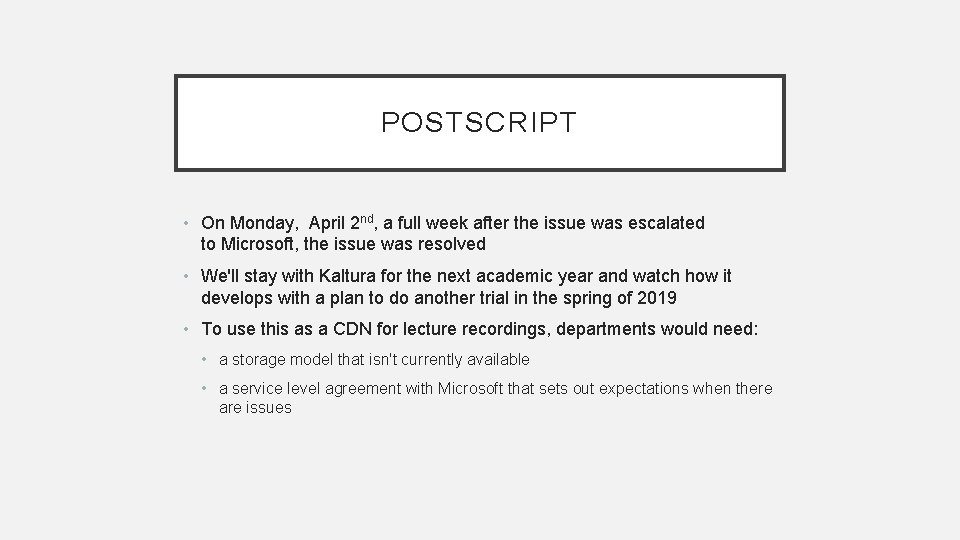Click the bullet marker before 'On Monday'
This screenshot has width=960, height=540.
pyautogui.click(x=186, y=223)
